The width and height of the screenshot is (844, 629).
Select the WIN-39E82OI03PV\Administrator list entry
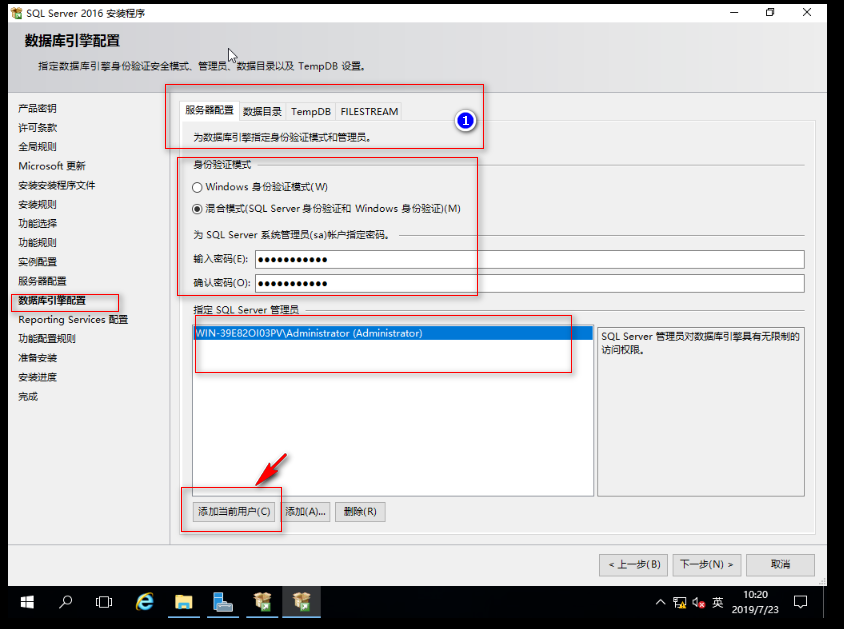pyautogui.click(x=393, y=333)
